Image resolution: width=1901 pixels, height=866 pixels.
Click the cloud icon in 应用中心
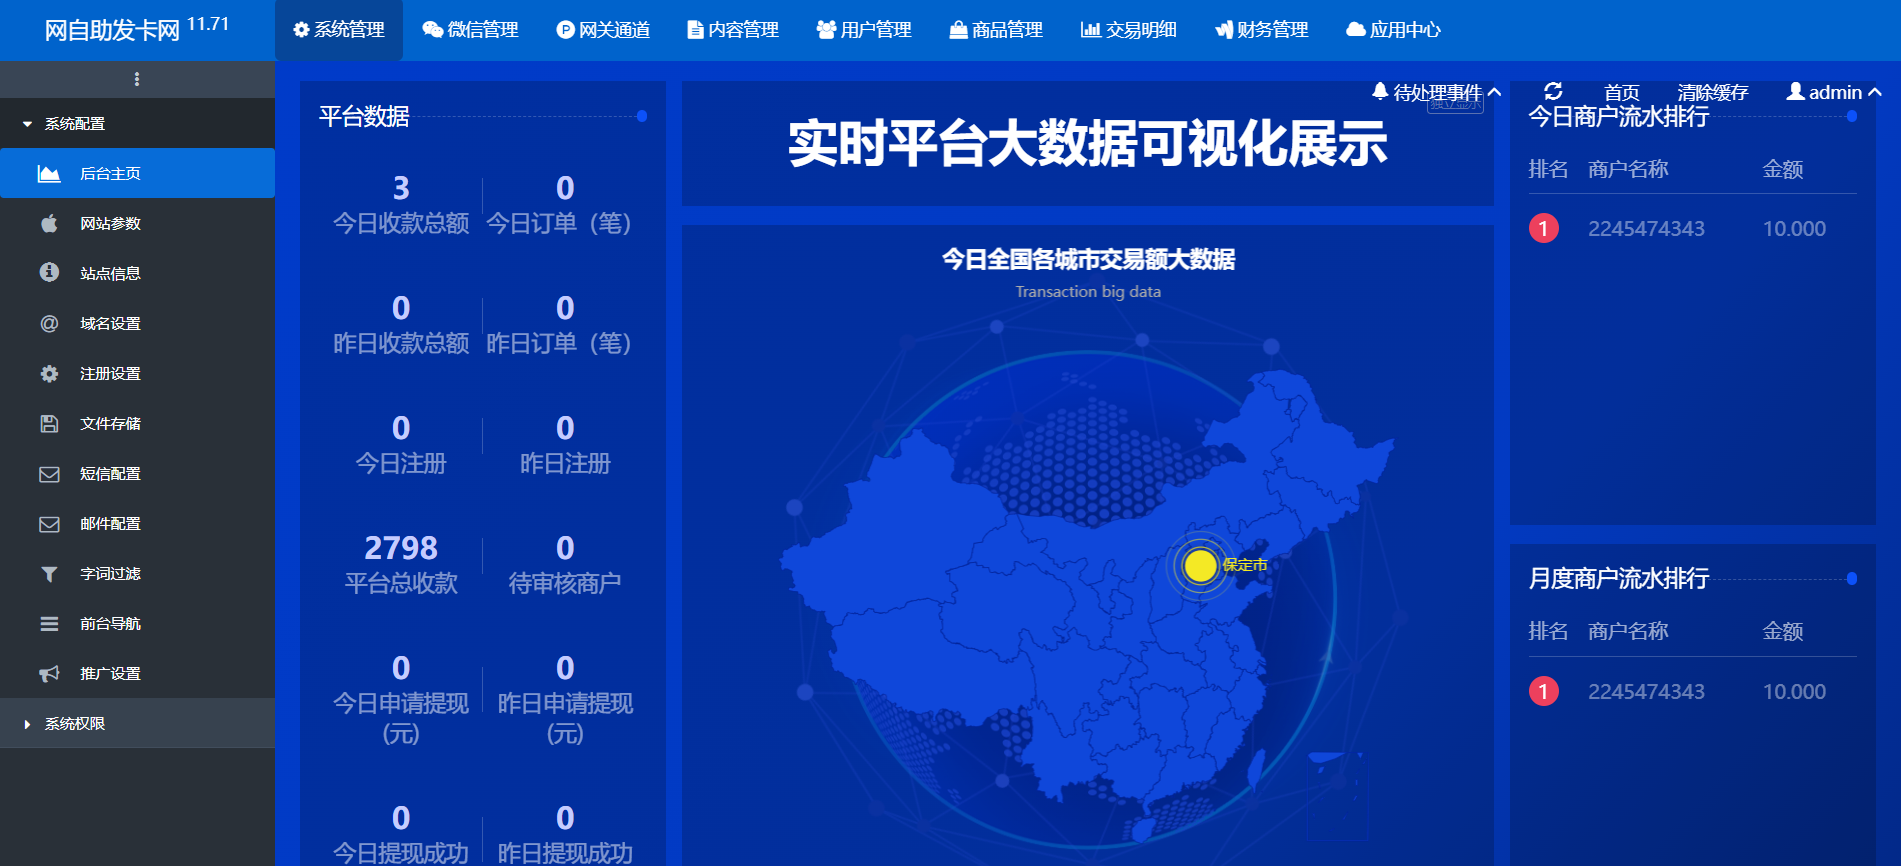pyautogui.click(x=1356, y=30)
